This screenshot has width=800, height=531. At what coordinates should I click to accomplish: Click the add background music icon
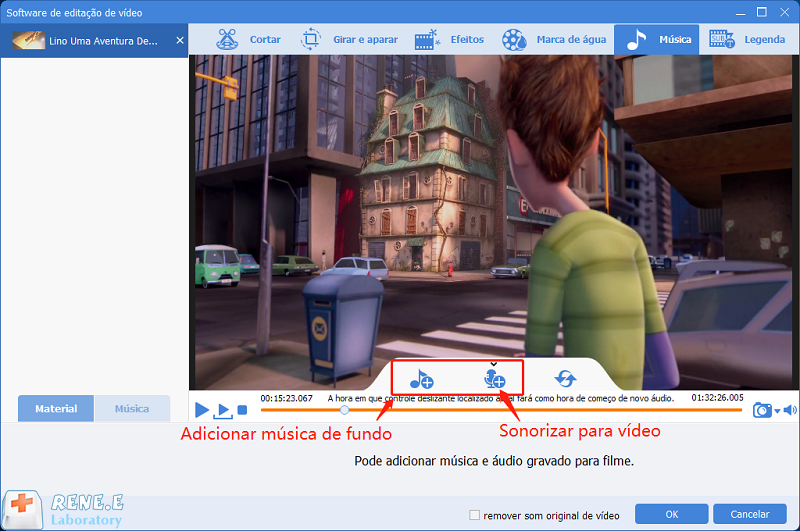point(421,380)
